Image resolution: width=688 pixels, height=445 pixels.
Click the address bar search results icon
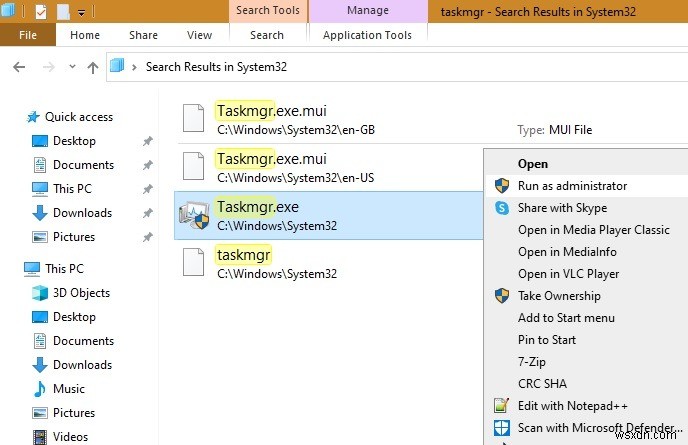[x=117, y=66]
